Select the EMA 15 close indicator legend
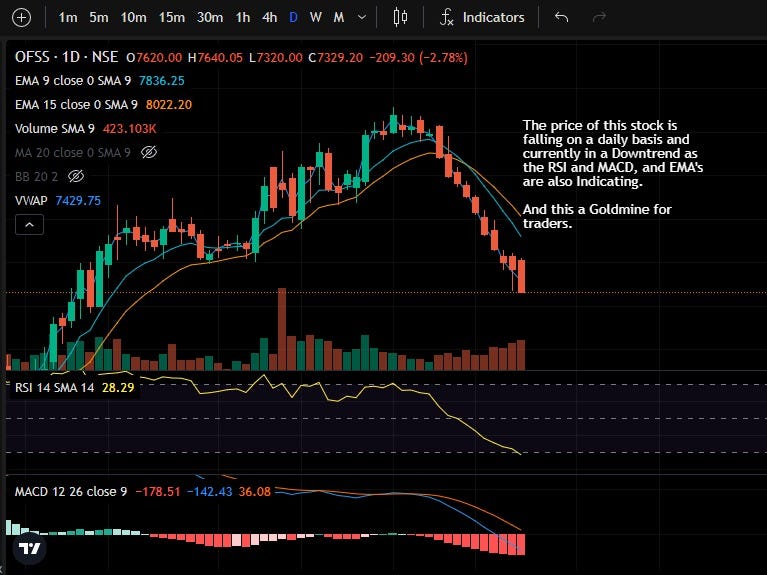The image size is (767, 575). coord(76,105)
